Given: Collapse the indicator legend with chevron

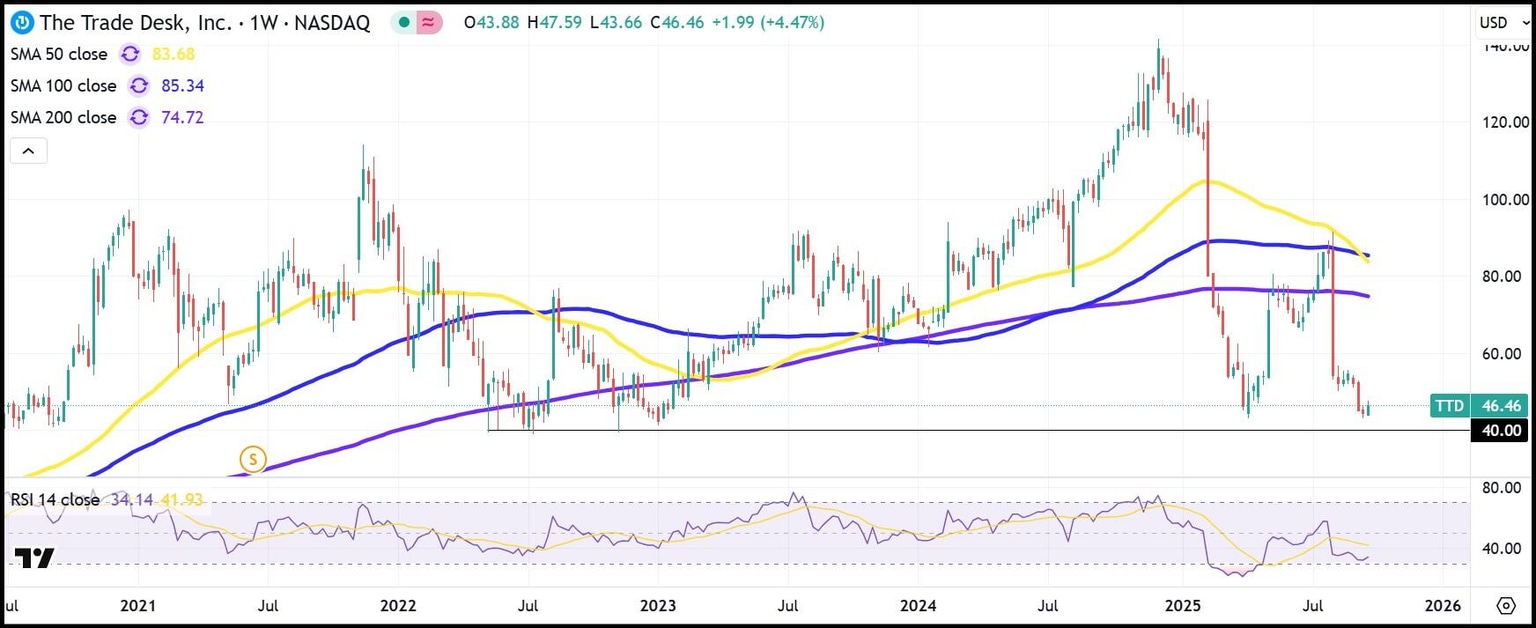Looking at the screenshot, I should (x=28, y=151).
